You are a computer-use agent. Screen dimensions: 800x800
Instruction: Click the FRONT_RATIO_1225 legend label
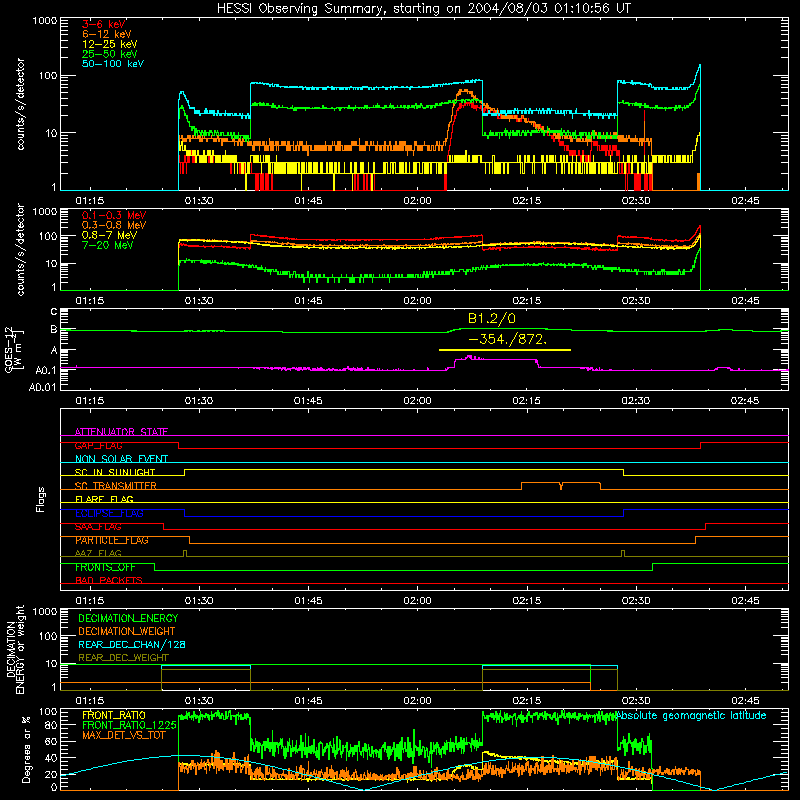pos(129,725)
